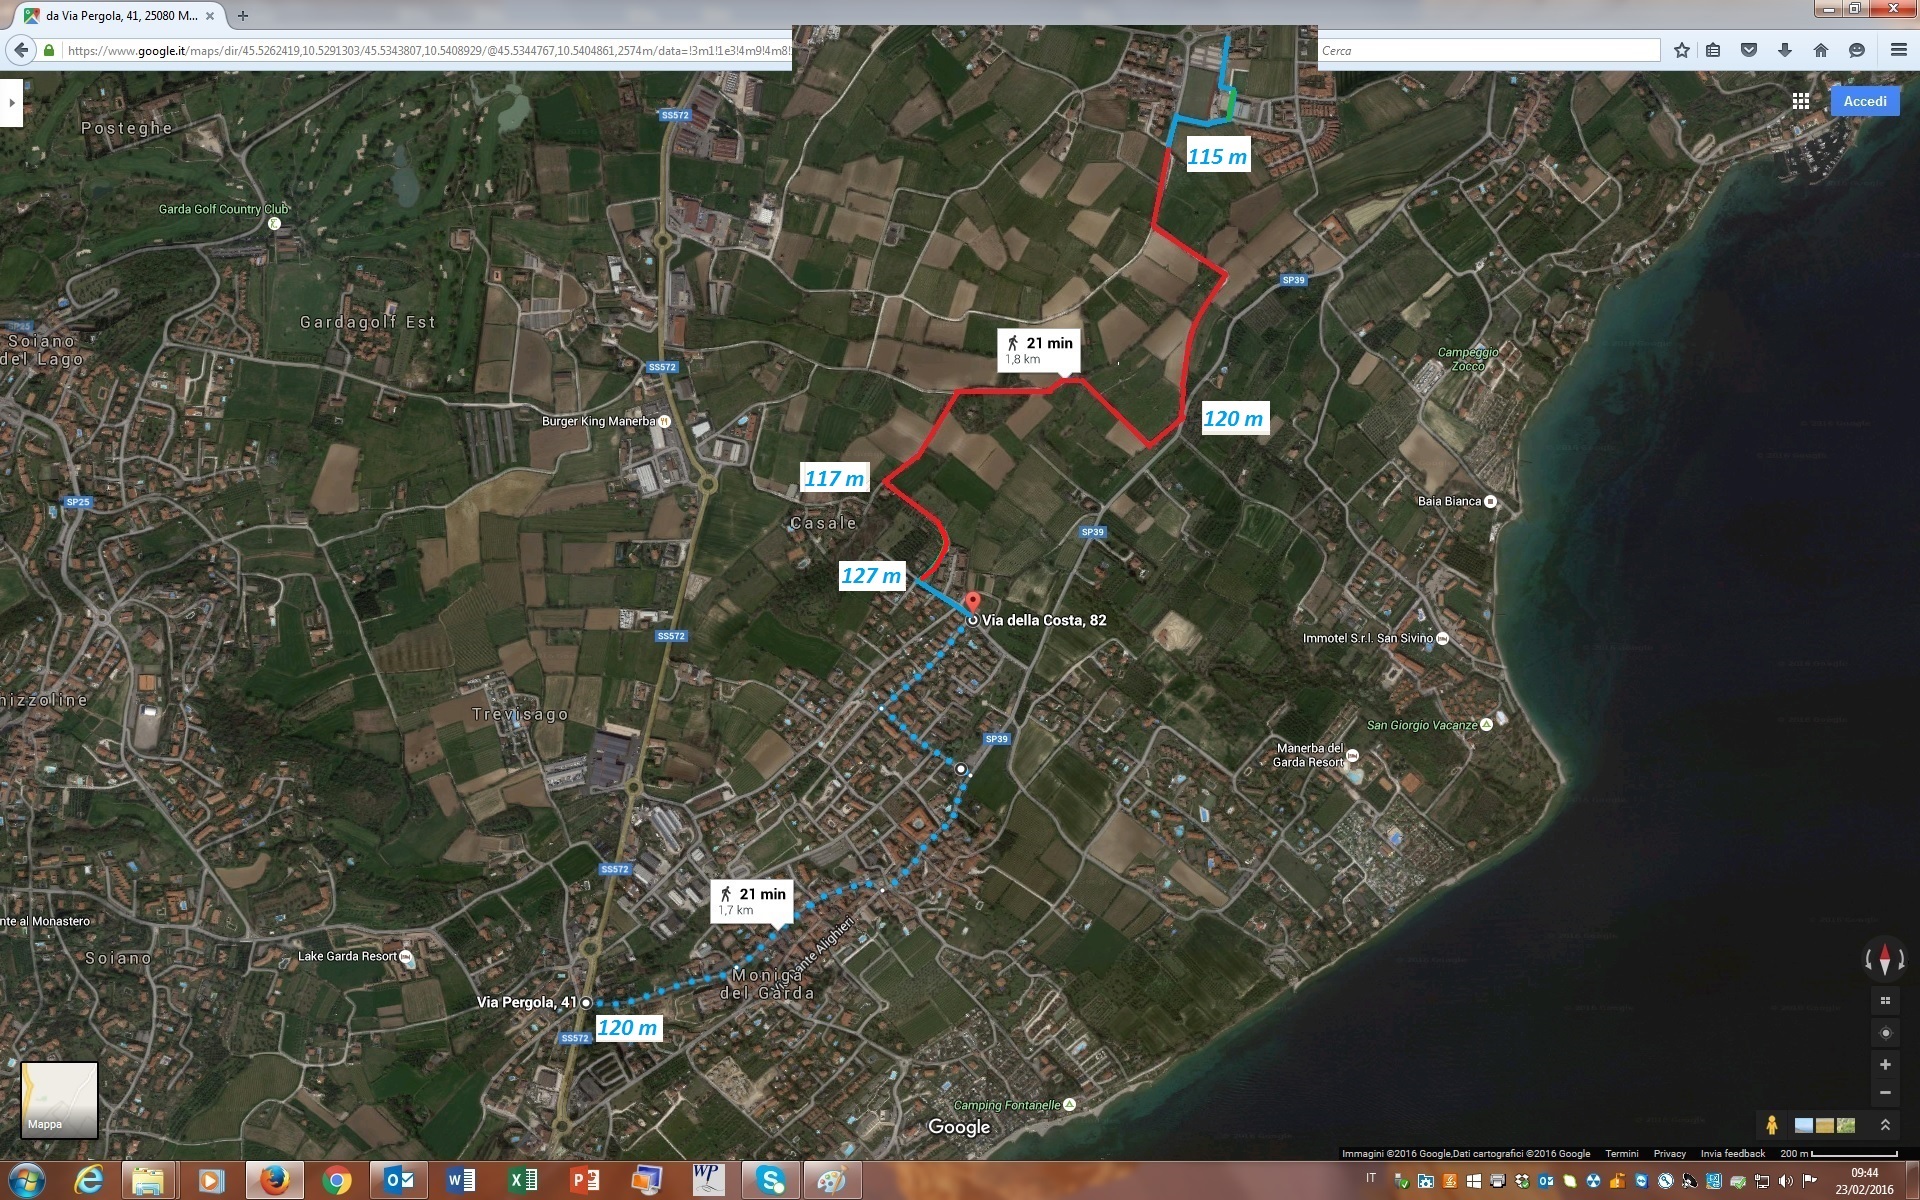This screenshot has width=1920, height=1200.
Task: Click the Cerca search field
Action: pos(1488,50)
